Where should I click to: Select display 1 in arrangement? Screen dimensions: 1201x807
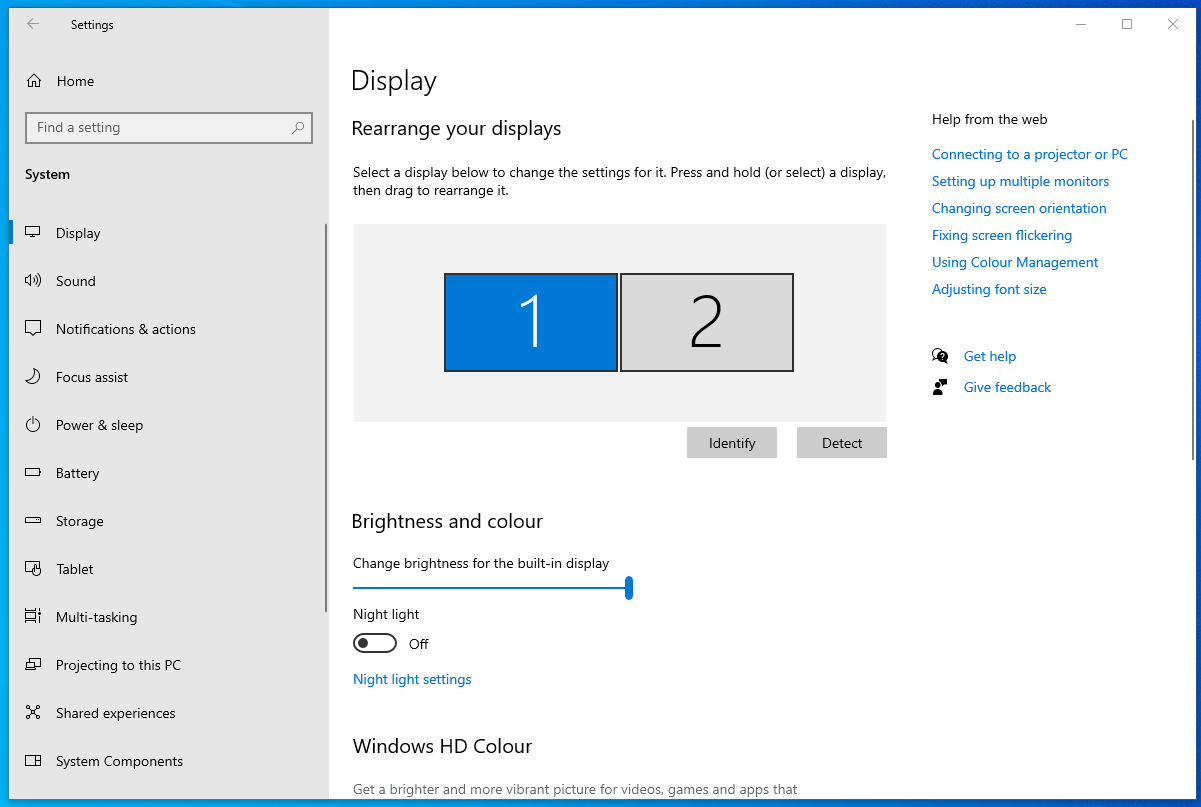(531, 322)
